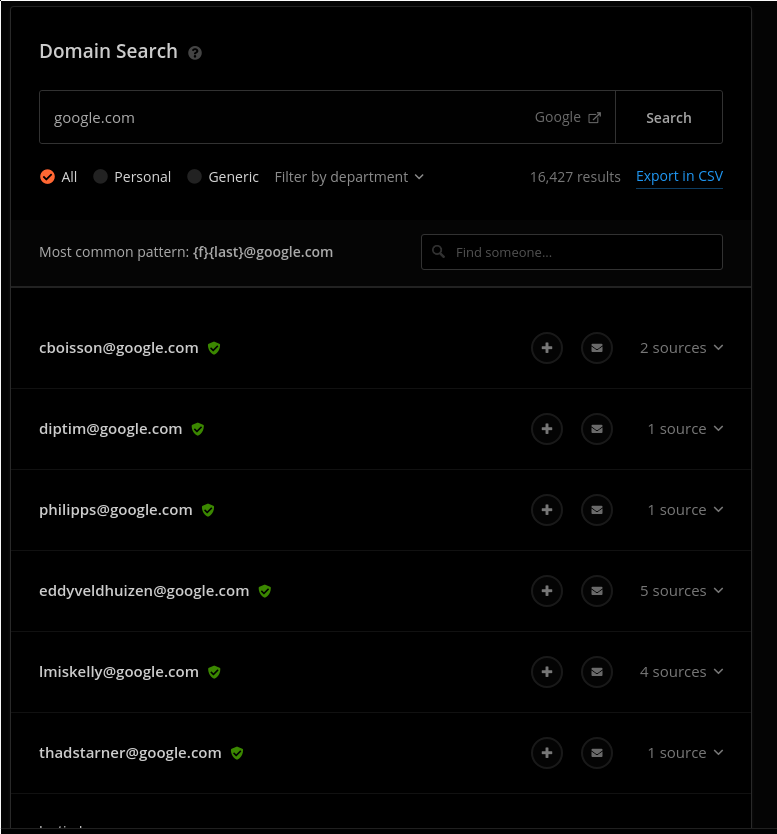Screen dimensions: 777x834
Task: Email philipps@google.com via envelope icon
Action: (597, 510)
